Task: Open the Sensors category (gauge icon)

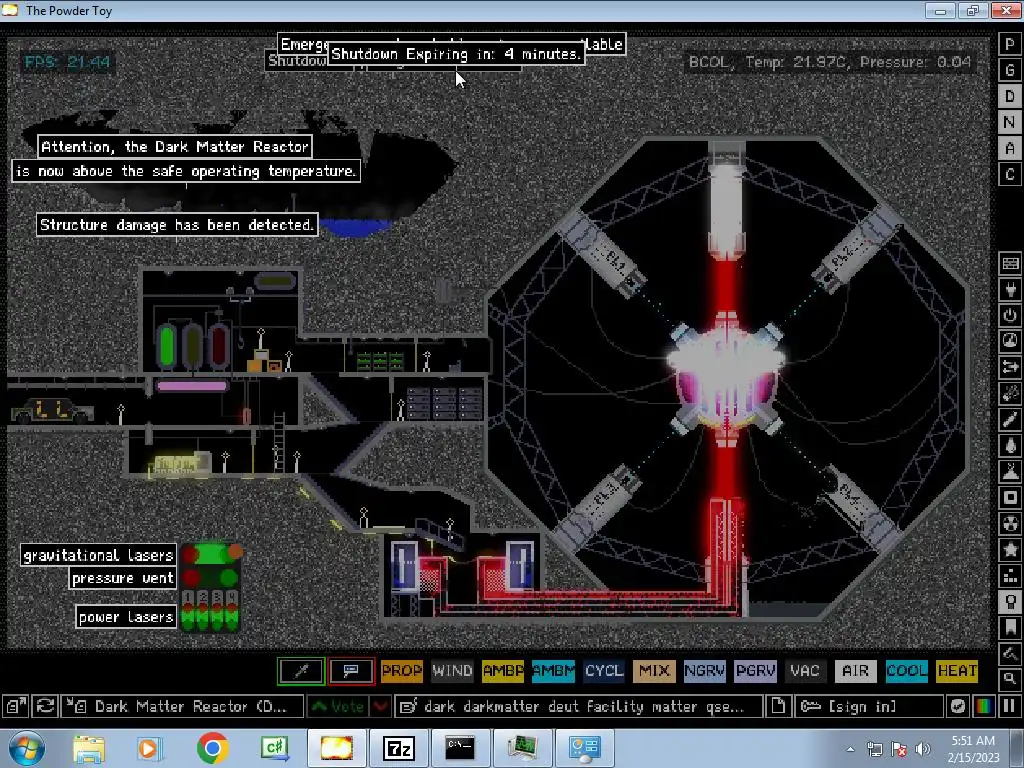Action: (1010, 341)
